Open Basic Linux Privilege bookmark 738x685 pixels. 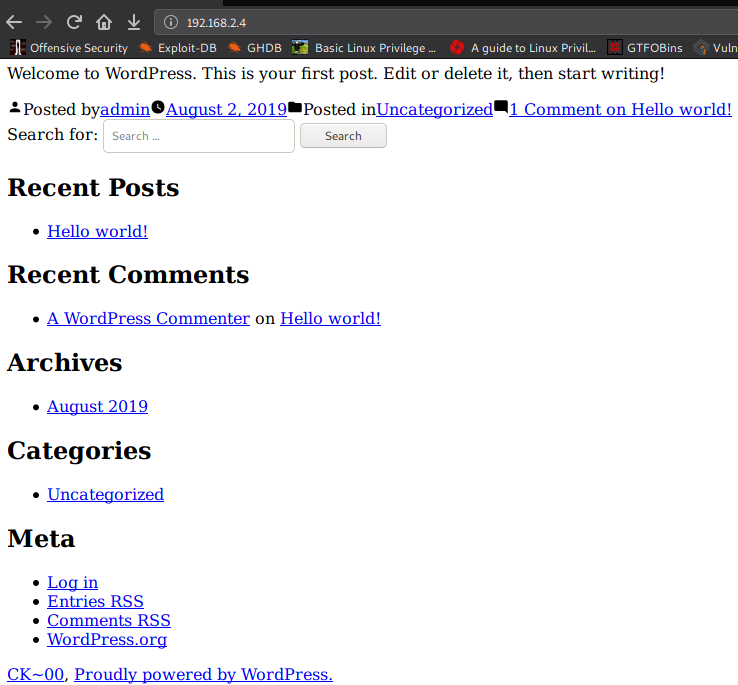click(x=364, y=48)
